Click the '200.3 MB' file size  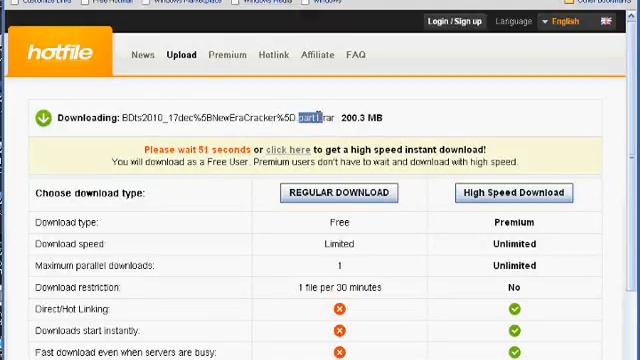click(x=362, y=118)
